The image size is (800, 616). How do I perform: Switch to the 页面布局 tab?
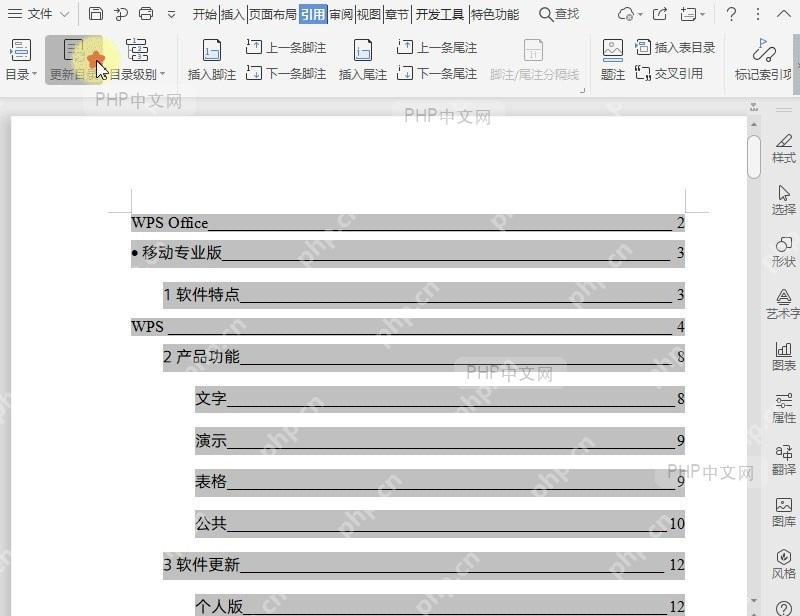(x=272, y=14)
